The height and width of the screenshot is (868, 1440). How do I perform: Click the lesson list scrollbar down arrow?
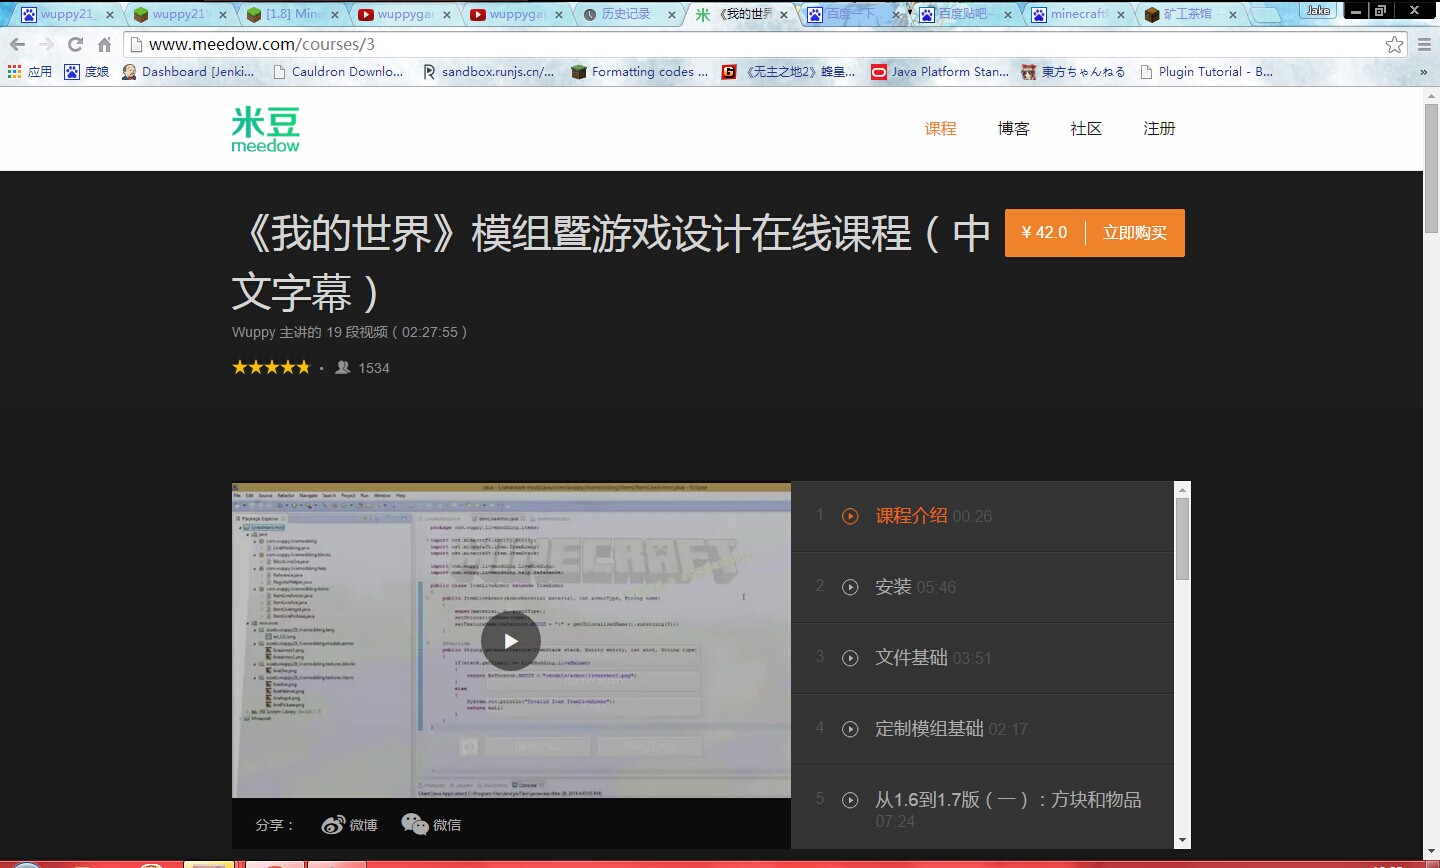point(1182,841)
